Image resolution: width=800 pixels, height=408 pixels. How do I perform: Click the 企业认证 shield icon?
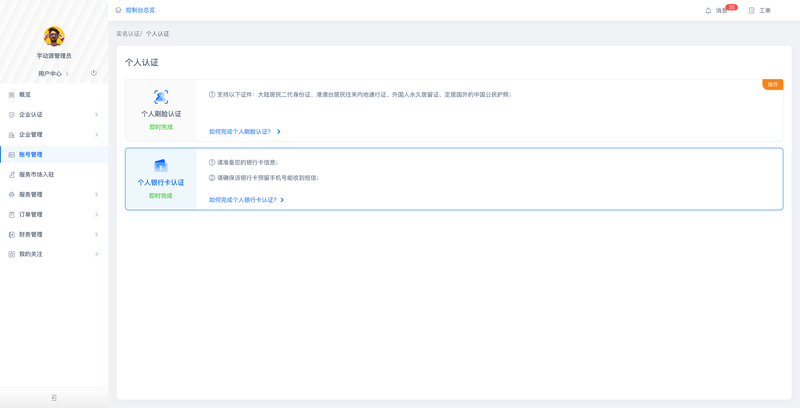coord(12,115)
